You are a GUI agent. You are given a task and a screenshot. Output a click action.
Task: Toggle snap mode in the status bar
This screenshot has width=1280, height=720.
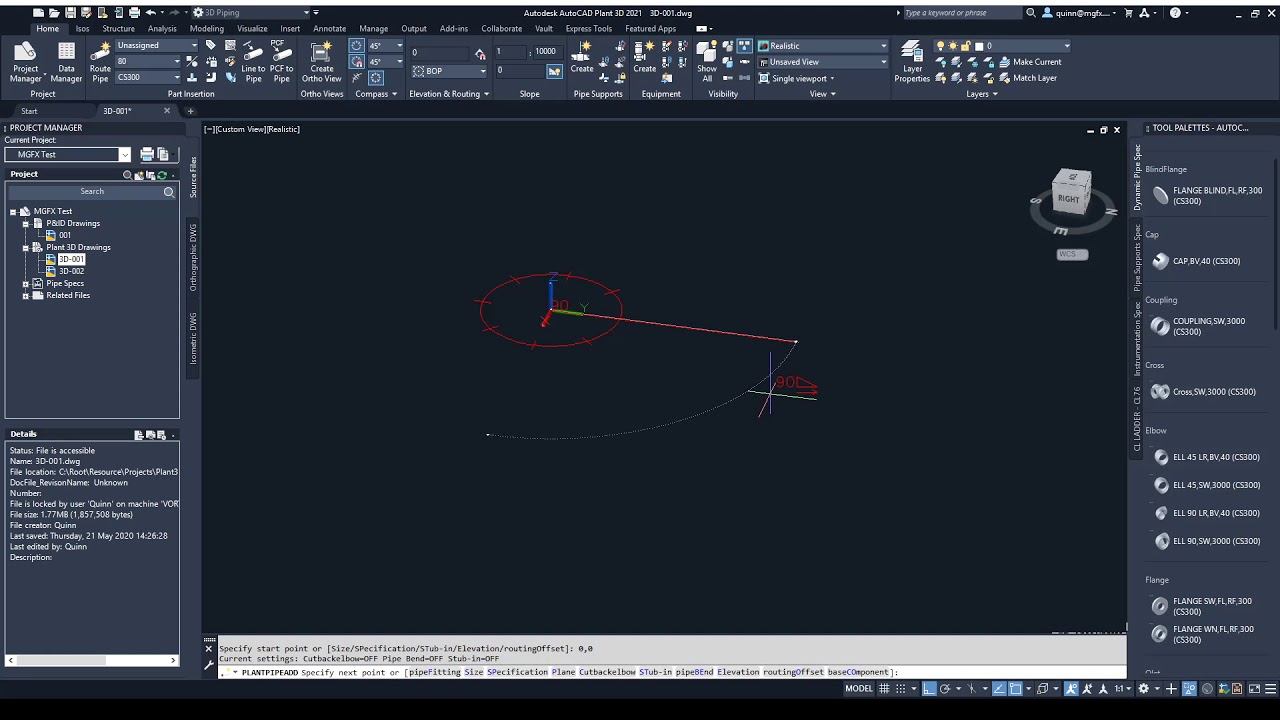point(902,688)
